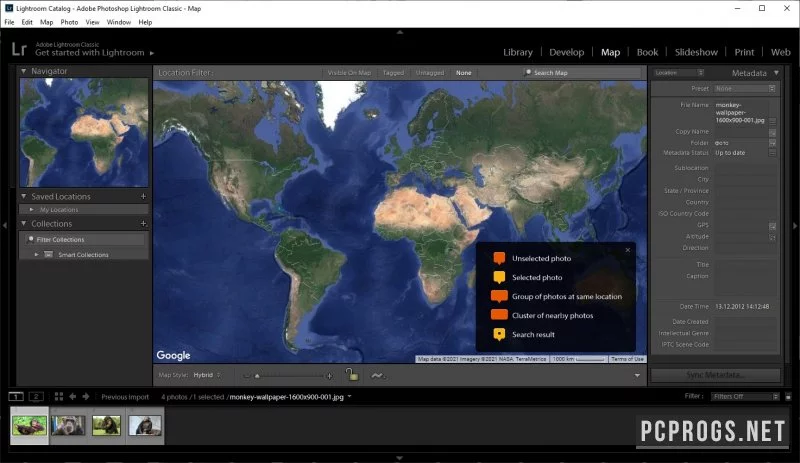Viewport: 800px width, 463px height.
Task: Click the Lr logo identity plate
Action: tap(19, 49)
